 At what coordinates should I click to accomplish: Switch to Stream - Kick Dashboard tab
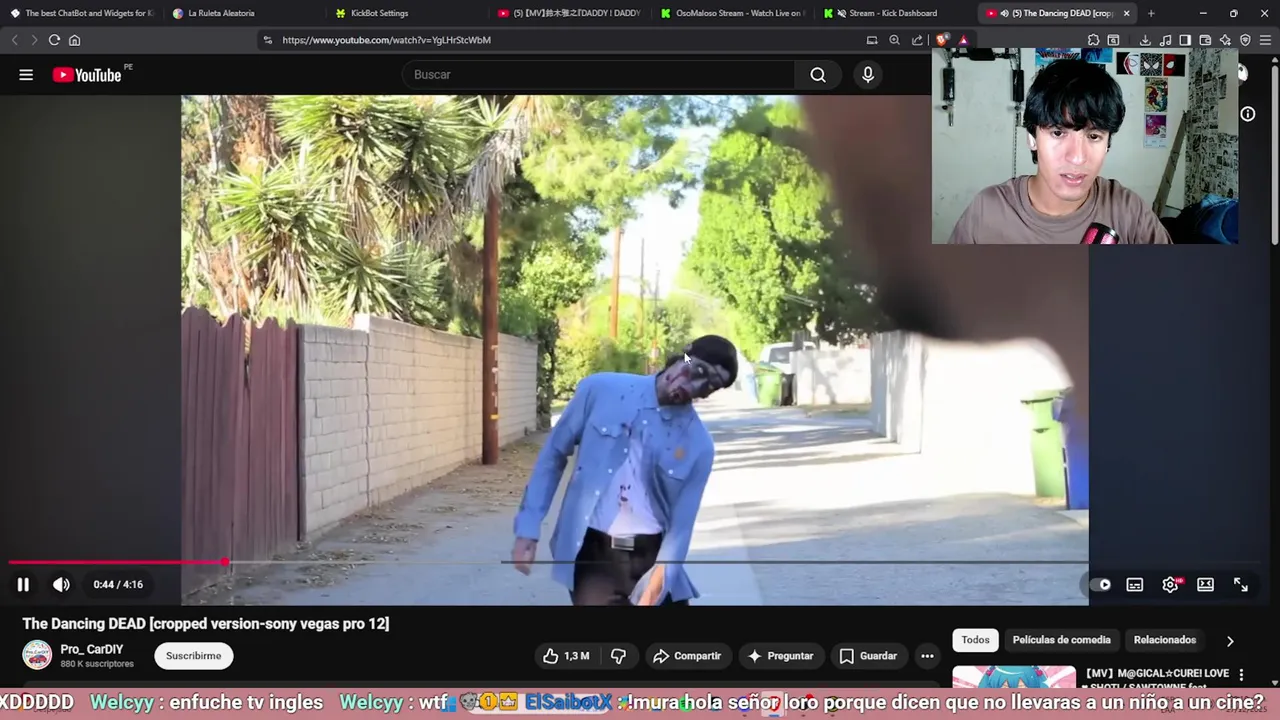[x=893, y=13]
